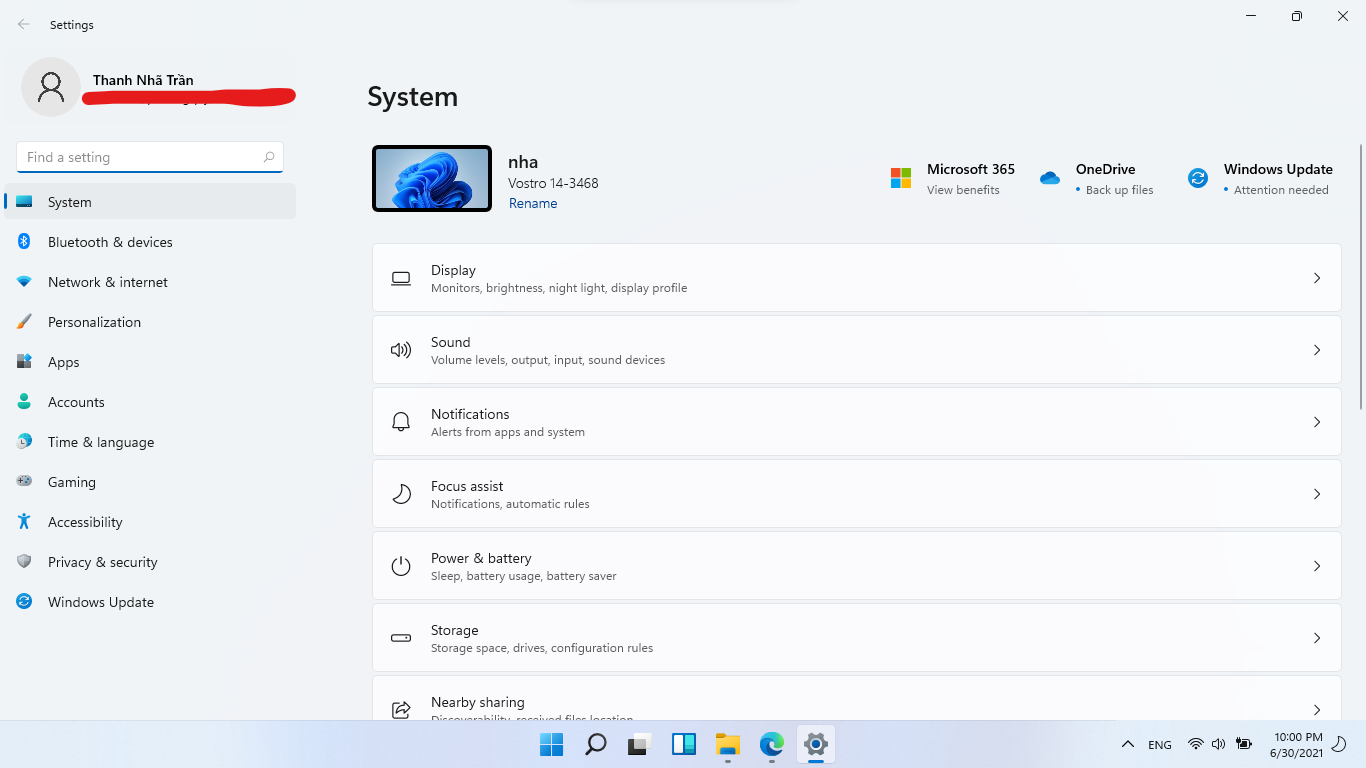
Task: Click the Find a setting search box
Action: pyautogui.click(x=150, y=157)
